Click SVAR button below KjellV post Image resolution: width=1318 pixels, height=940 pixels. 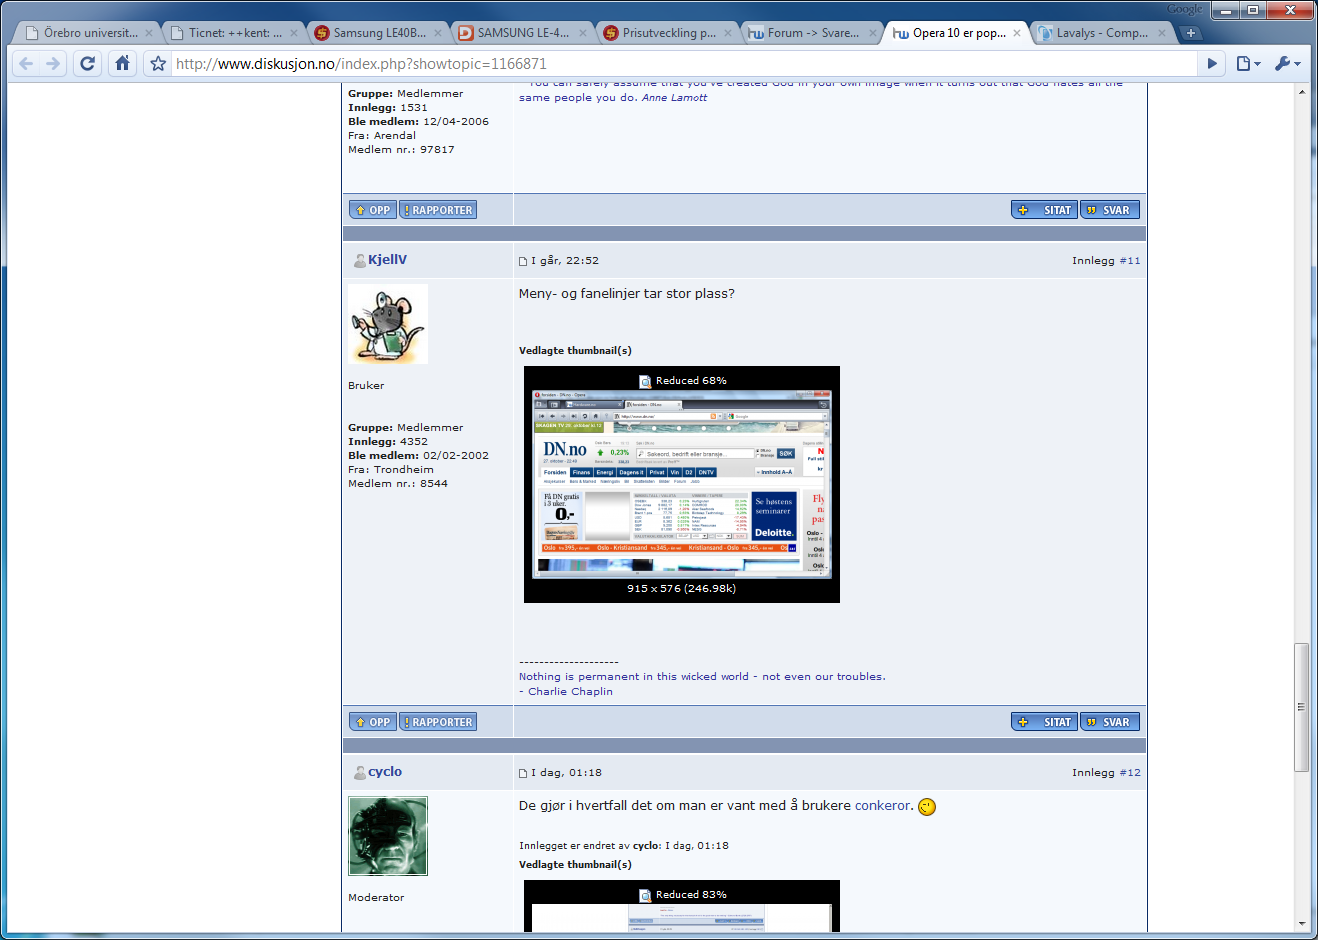tap(1109, 722)
